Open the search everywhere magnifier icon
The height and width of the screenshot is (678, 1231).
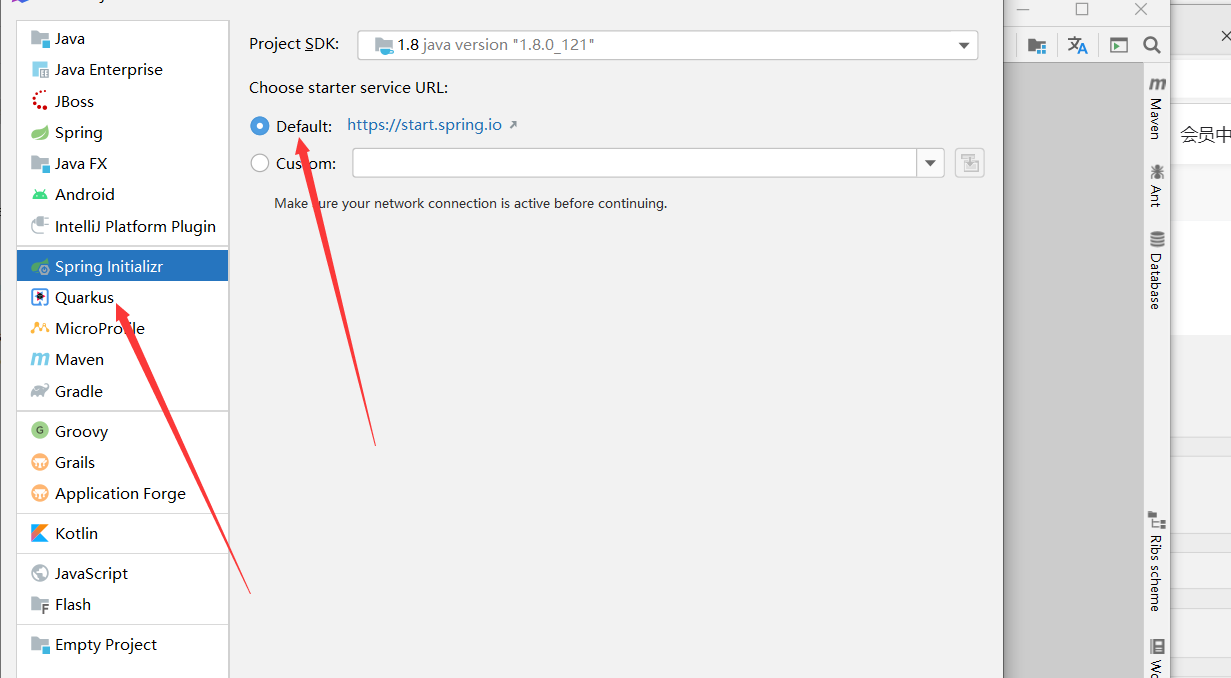1151,44
